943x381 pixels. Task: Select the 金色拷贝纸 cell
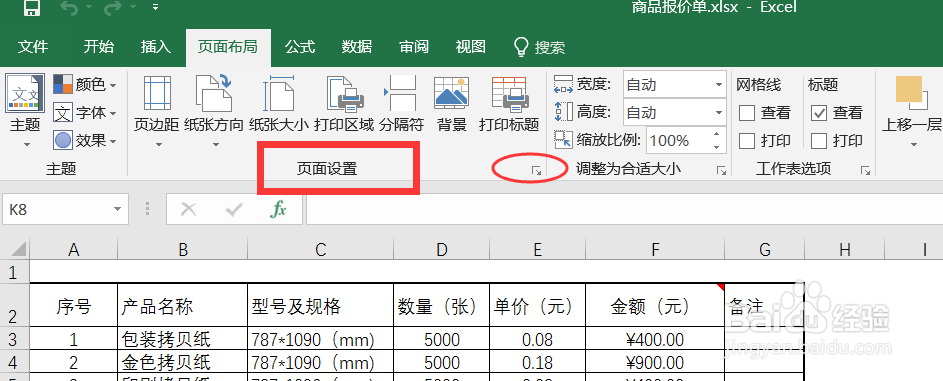click(x=182, y=363)
